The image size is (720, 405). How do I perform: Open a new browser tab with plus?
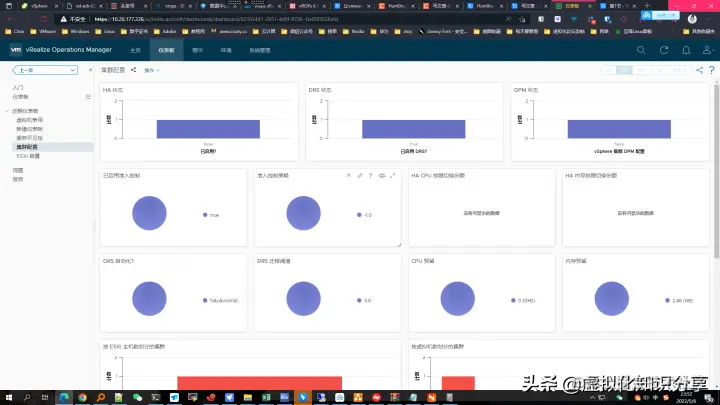647,6
